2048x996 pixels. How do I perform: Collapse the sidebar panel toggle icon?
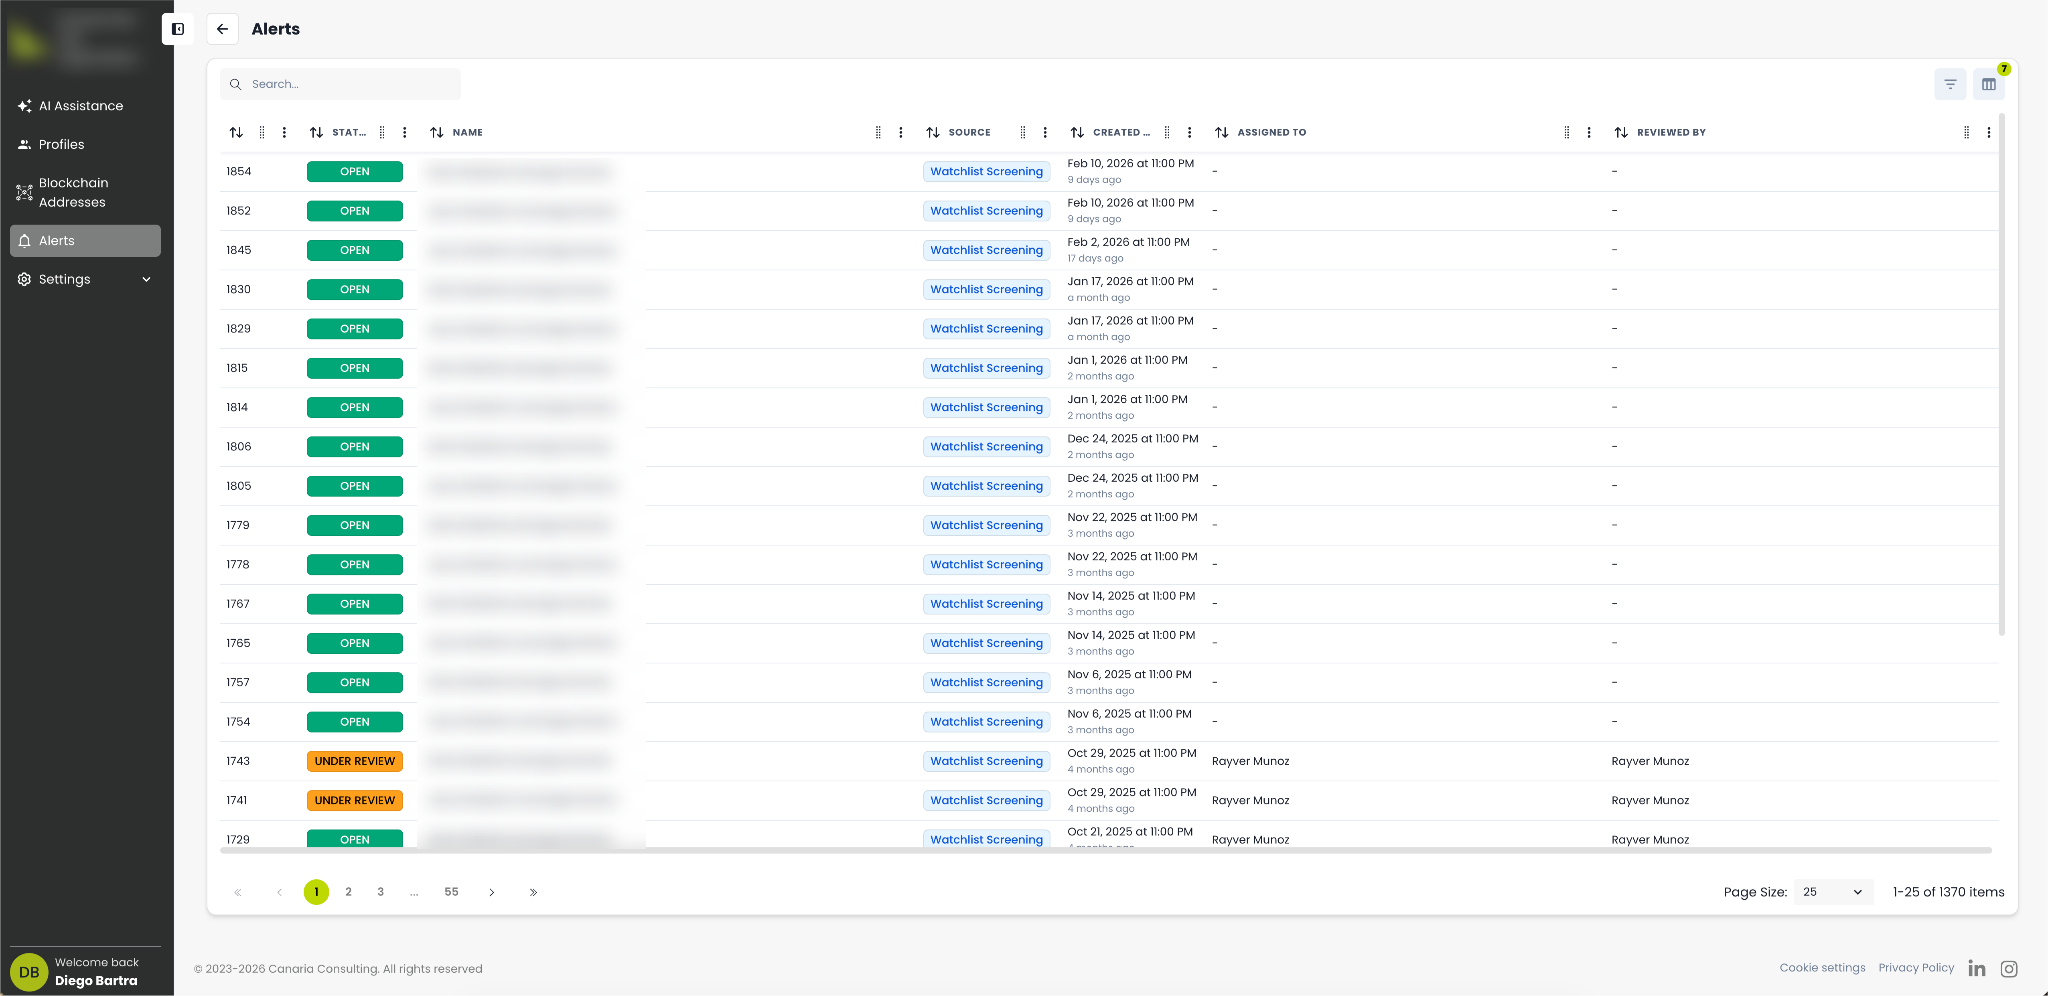[178, 29]
